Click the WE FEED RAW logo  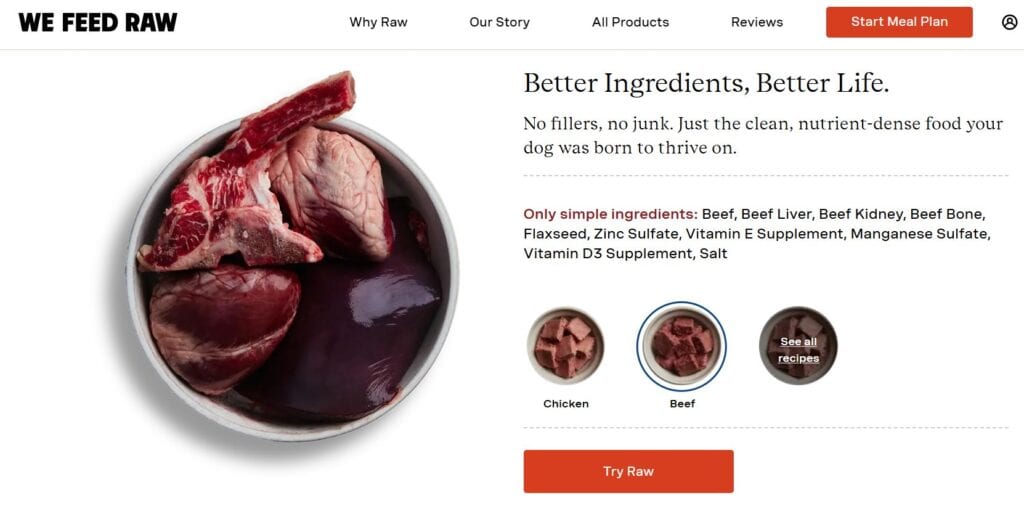[x=97, y=22]
